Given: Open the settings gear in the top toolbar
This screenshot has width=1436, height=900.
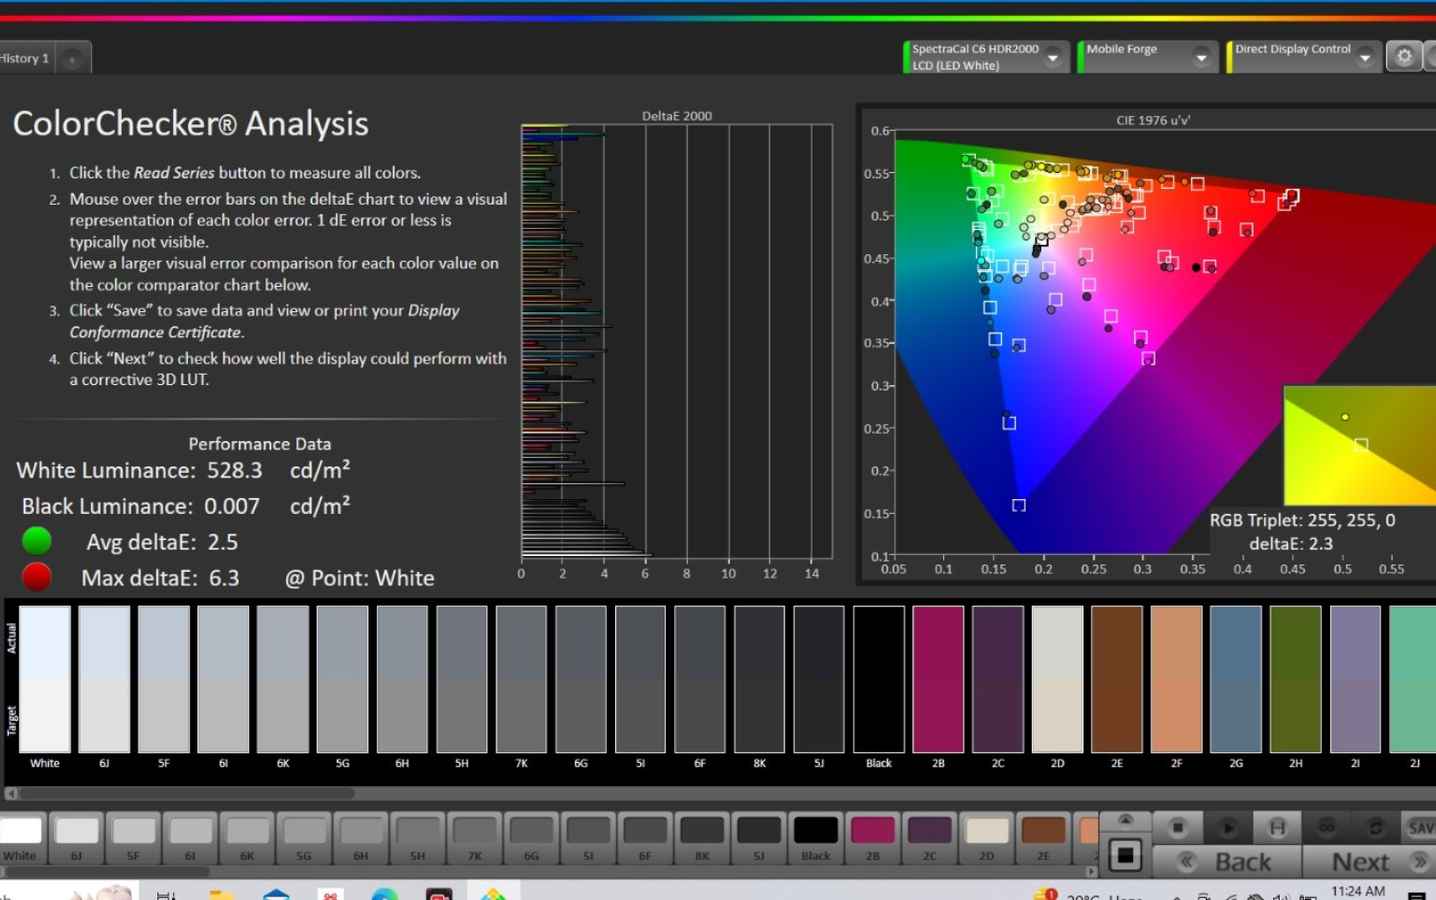Looking at the screenshot, I should click(1404, 57).
